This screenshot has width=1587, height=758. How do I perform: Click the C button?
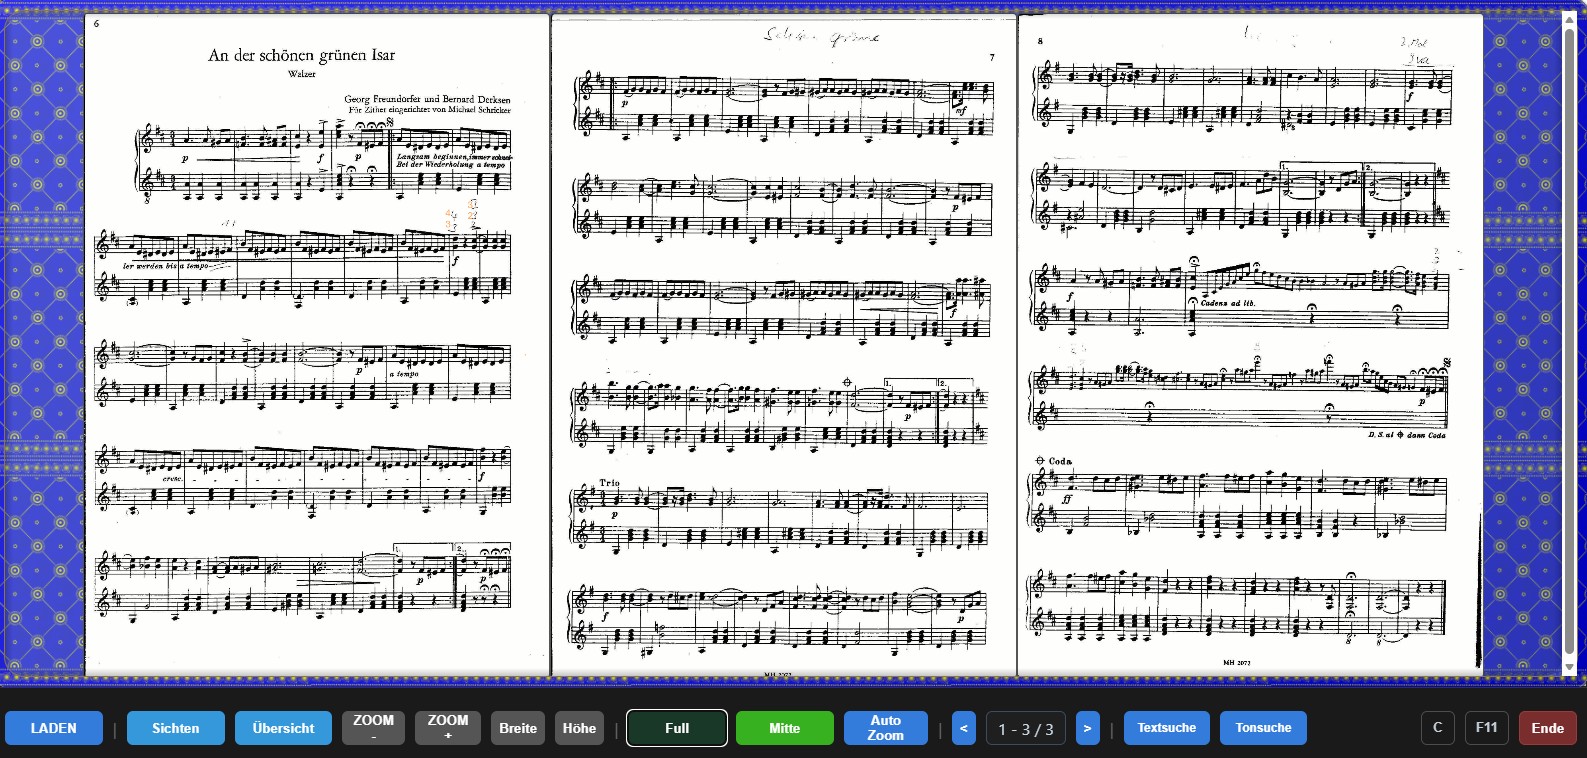(x=1438, y=728)
